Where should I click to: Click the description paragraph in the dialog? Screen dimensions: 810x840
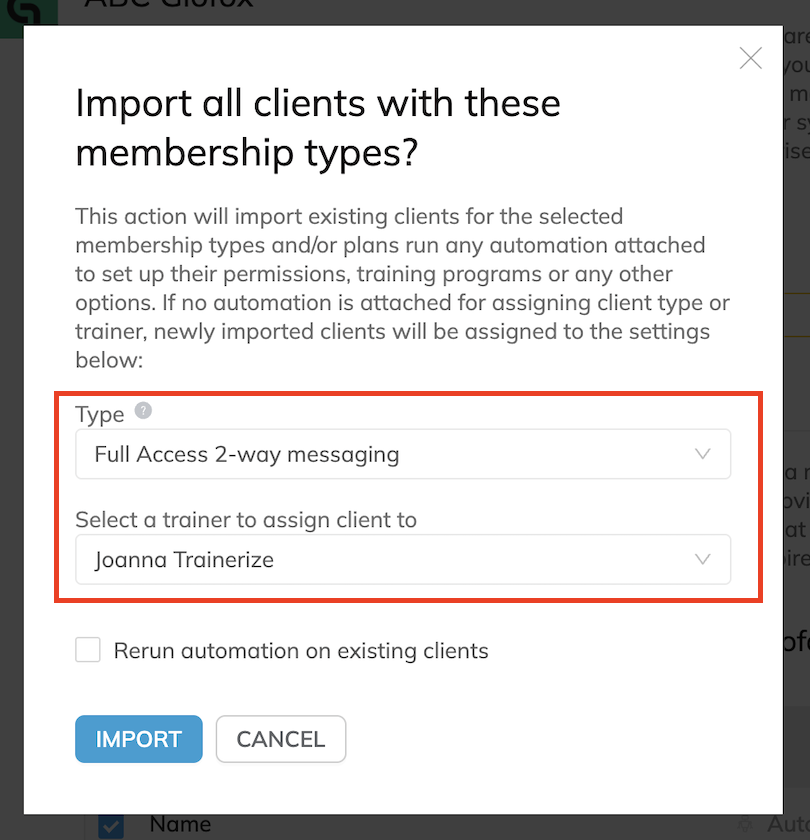point(402,288)
